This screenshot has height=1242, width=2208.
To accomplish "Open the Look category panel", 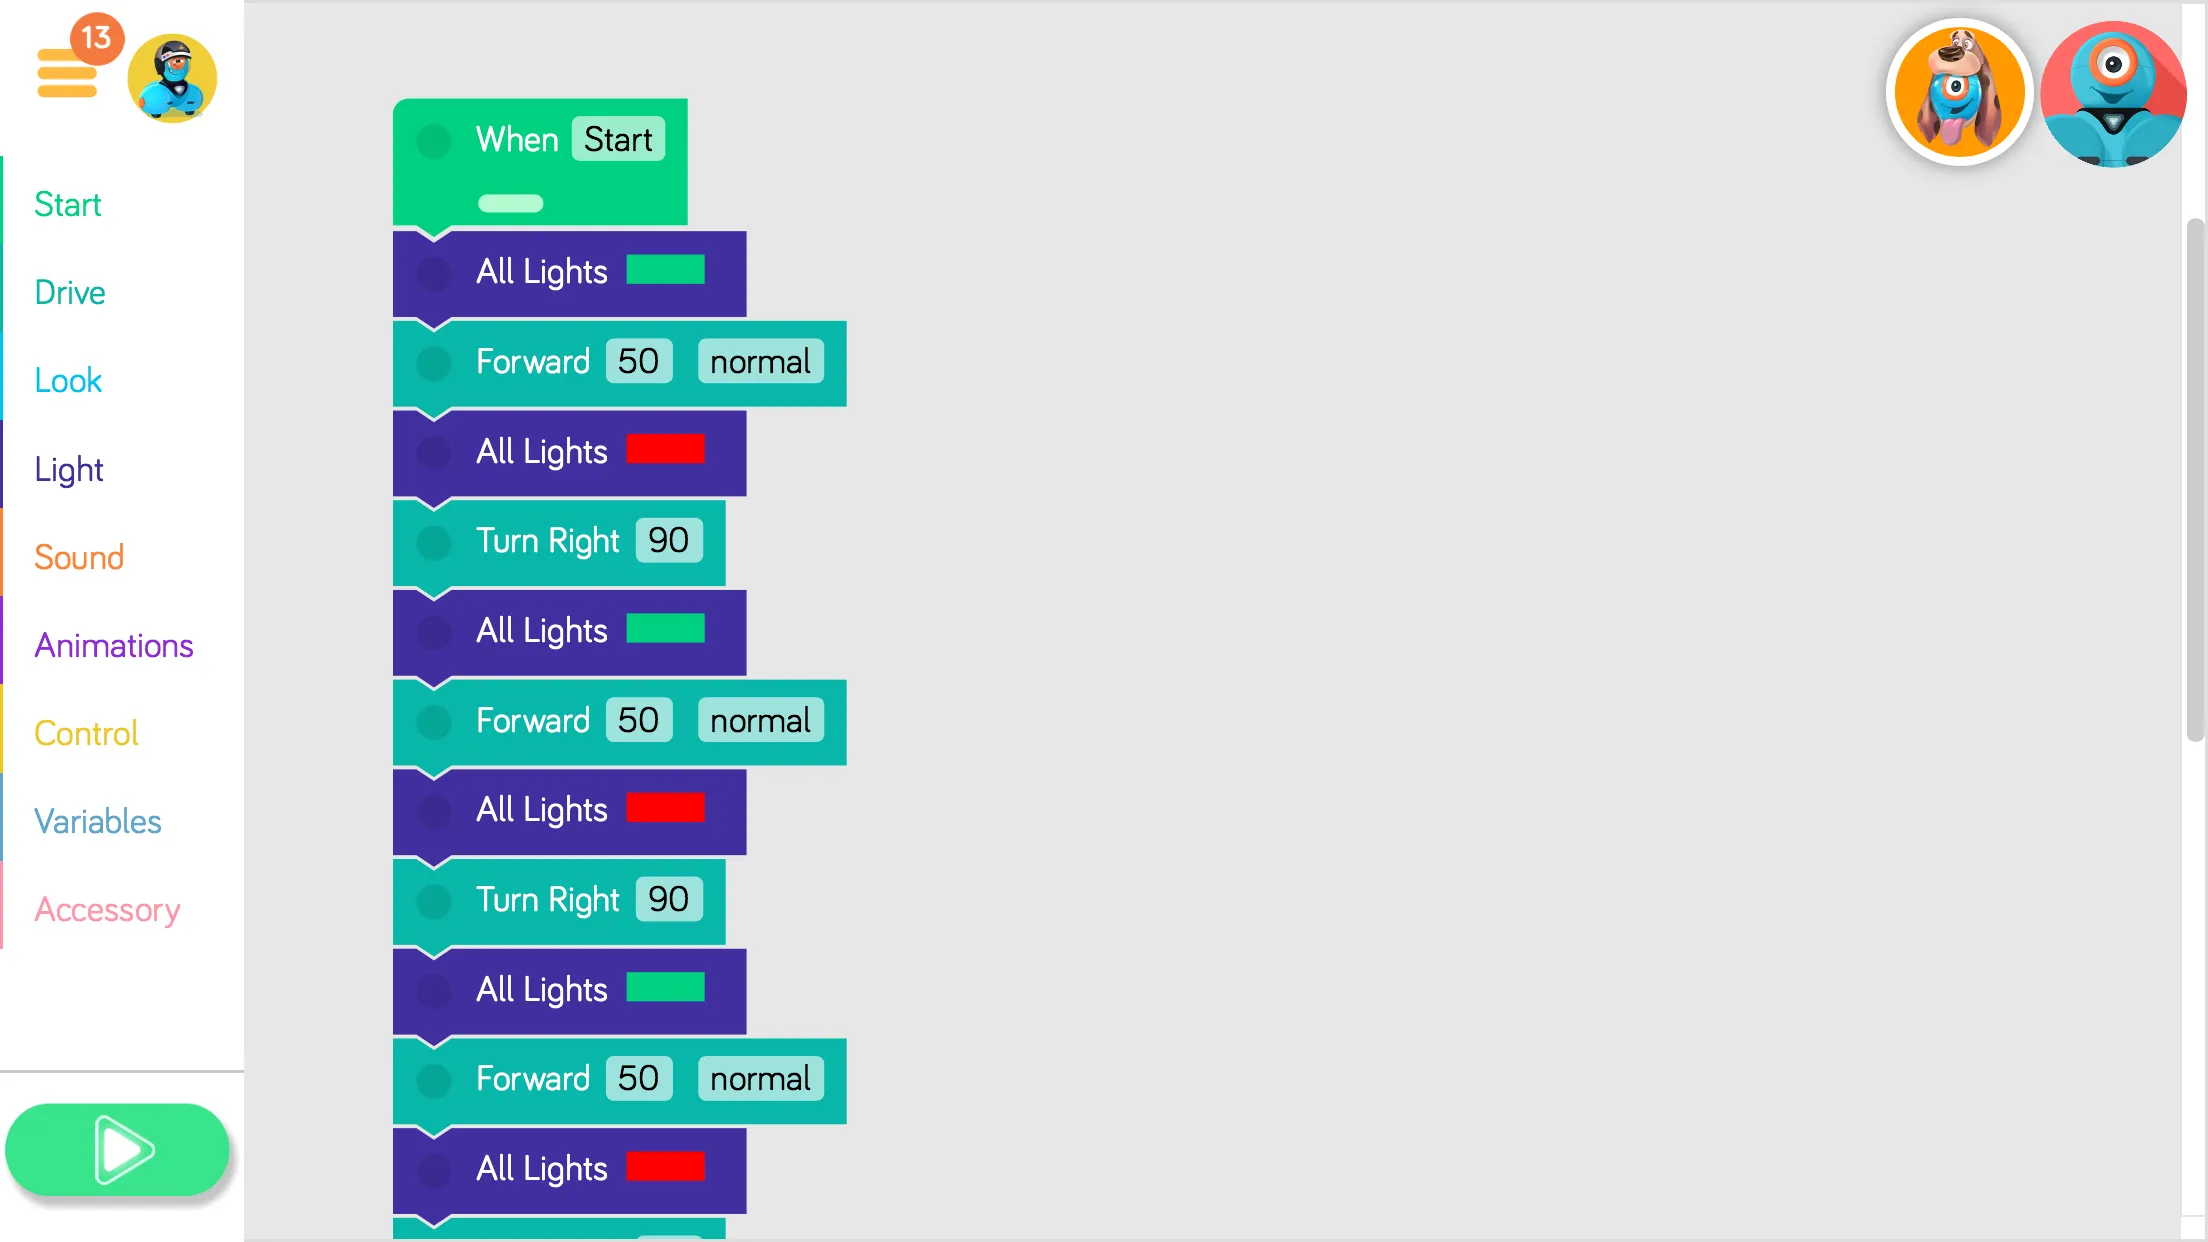I will click(67, 381).
